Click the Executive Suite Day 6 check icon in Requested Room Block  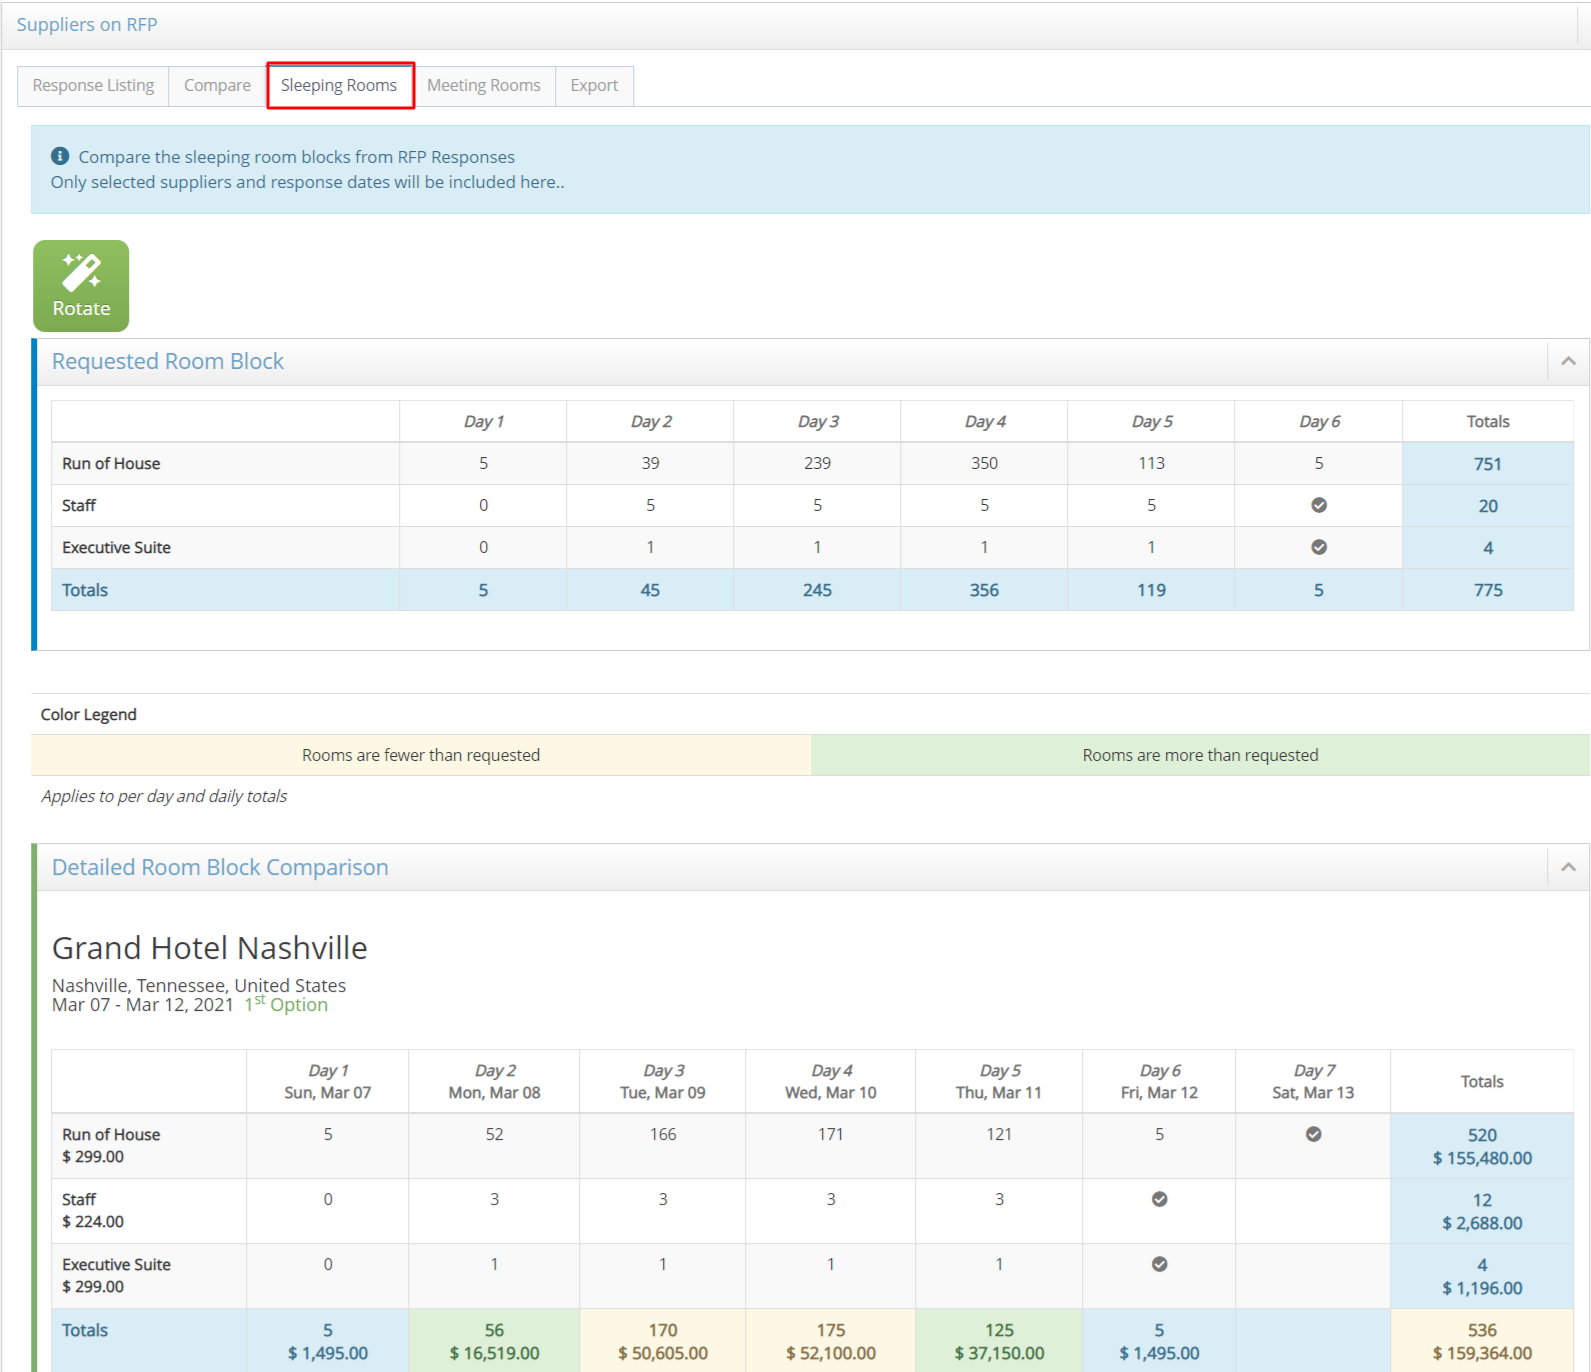pyautogui.click(x=1318, y=547)
